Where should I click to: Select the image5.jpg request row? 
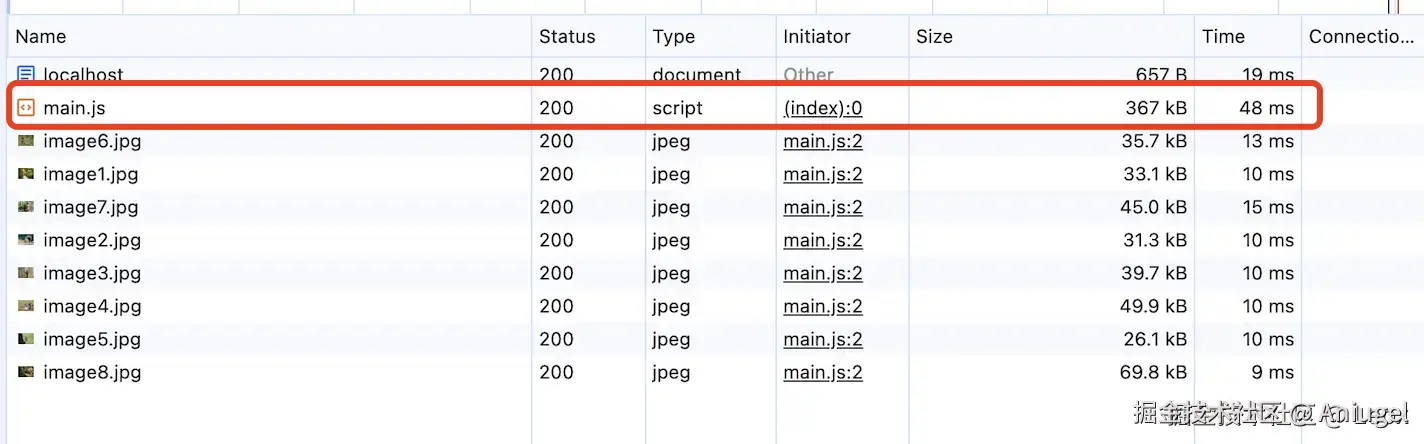[714, 339]
